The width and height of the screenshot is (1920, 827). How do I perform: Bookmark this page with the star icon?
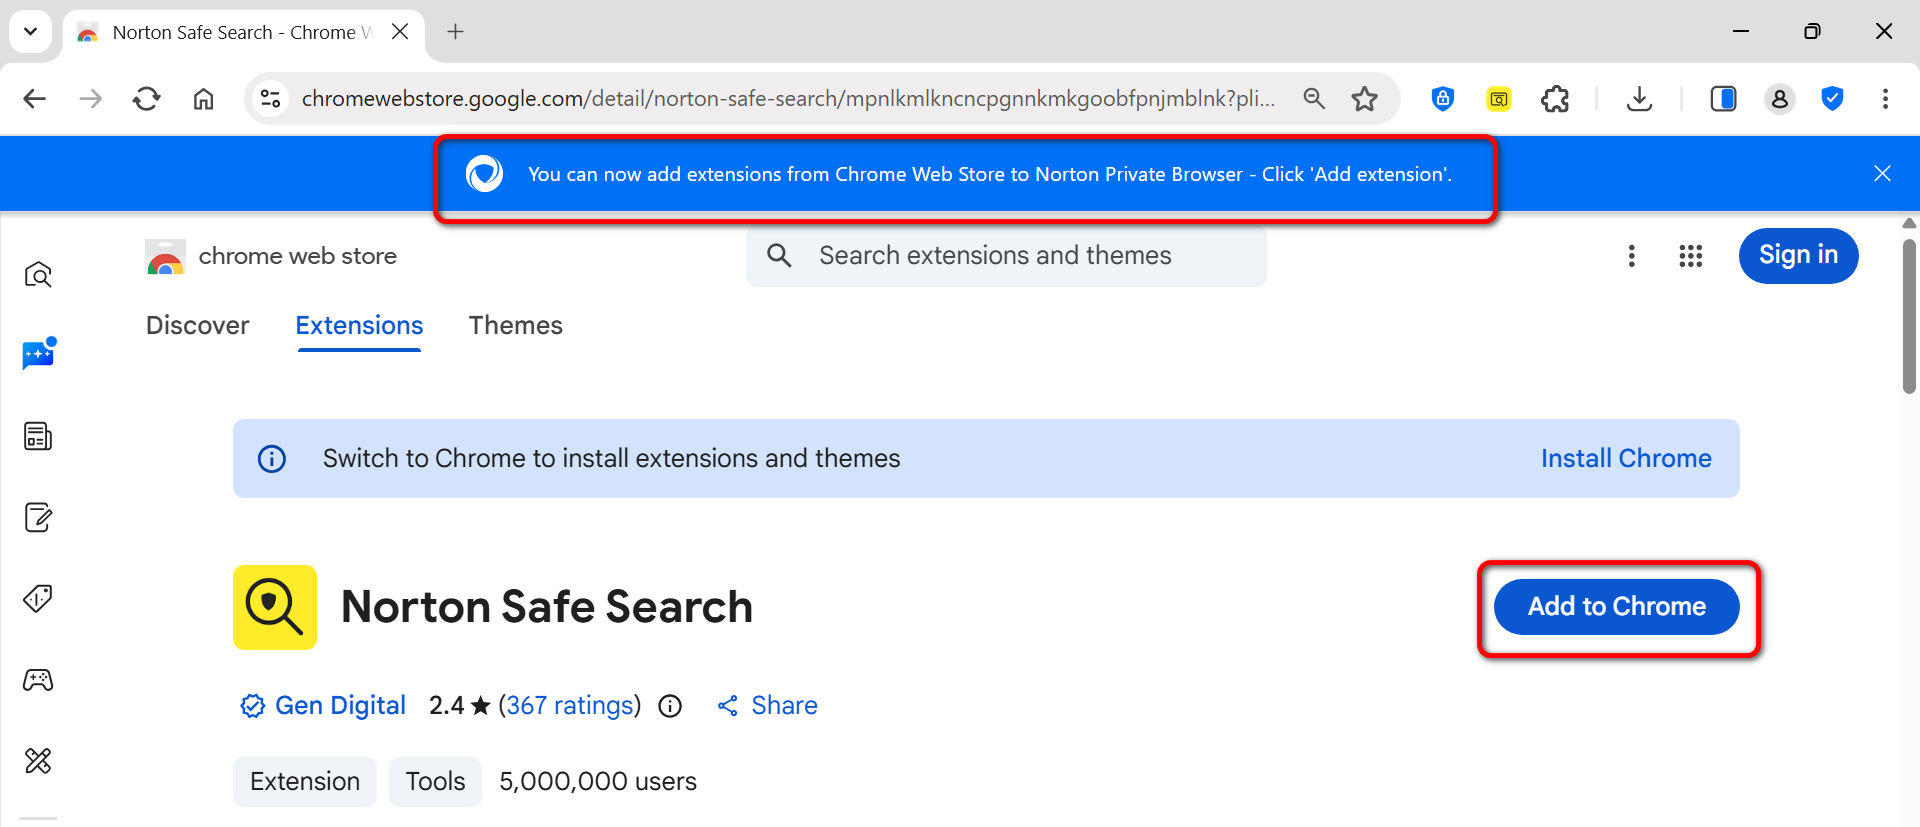1365,99
